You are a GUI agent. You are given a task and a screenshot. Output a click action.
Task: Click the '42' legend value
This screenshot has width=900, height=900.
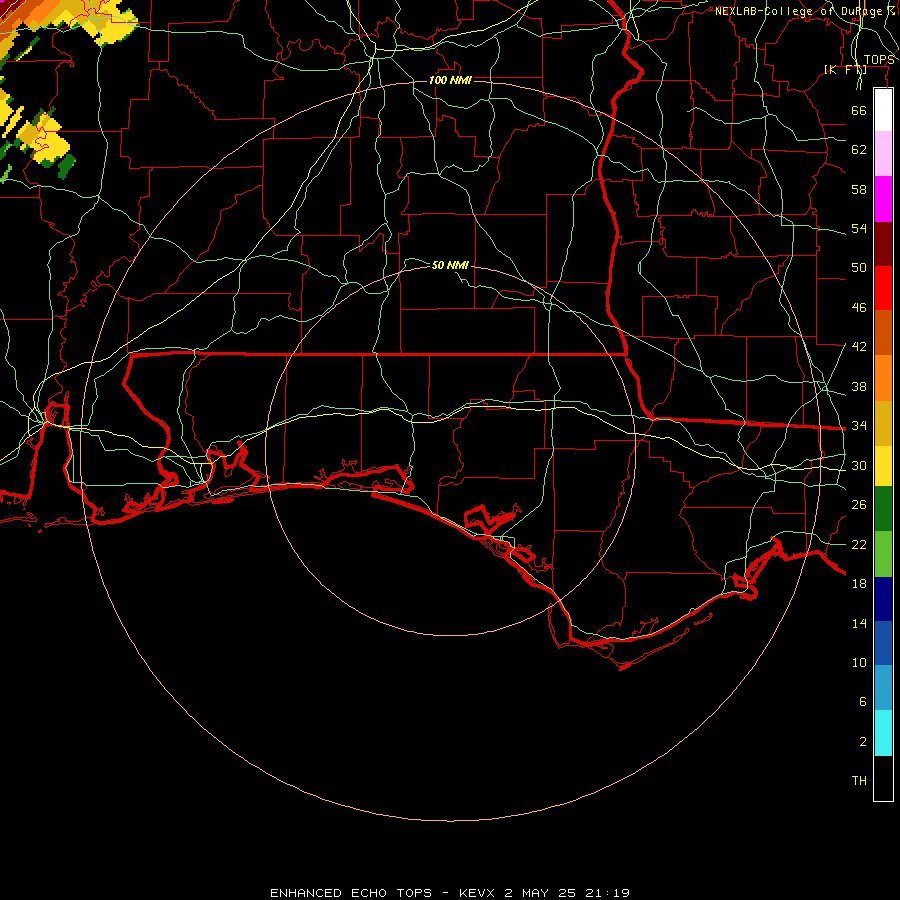coord(859,347)
